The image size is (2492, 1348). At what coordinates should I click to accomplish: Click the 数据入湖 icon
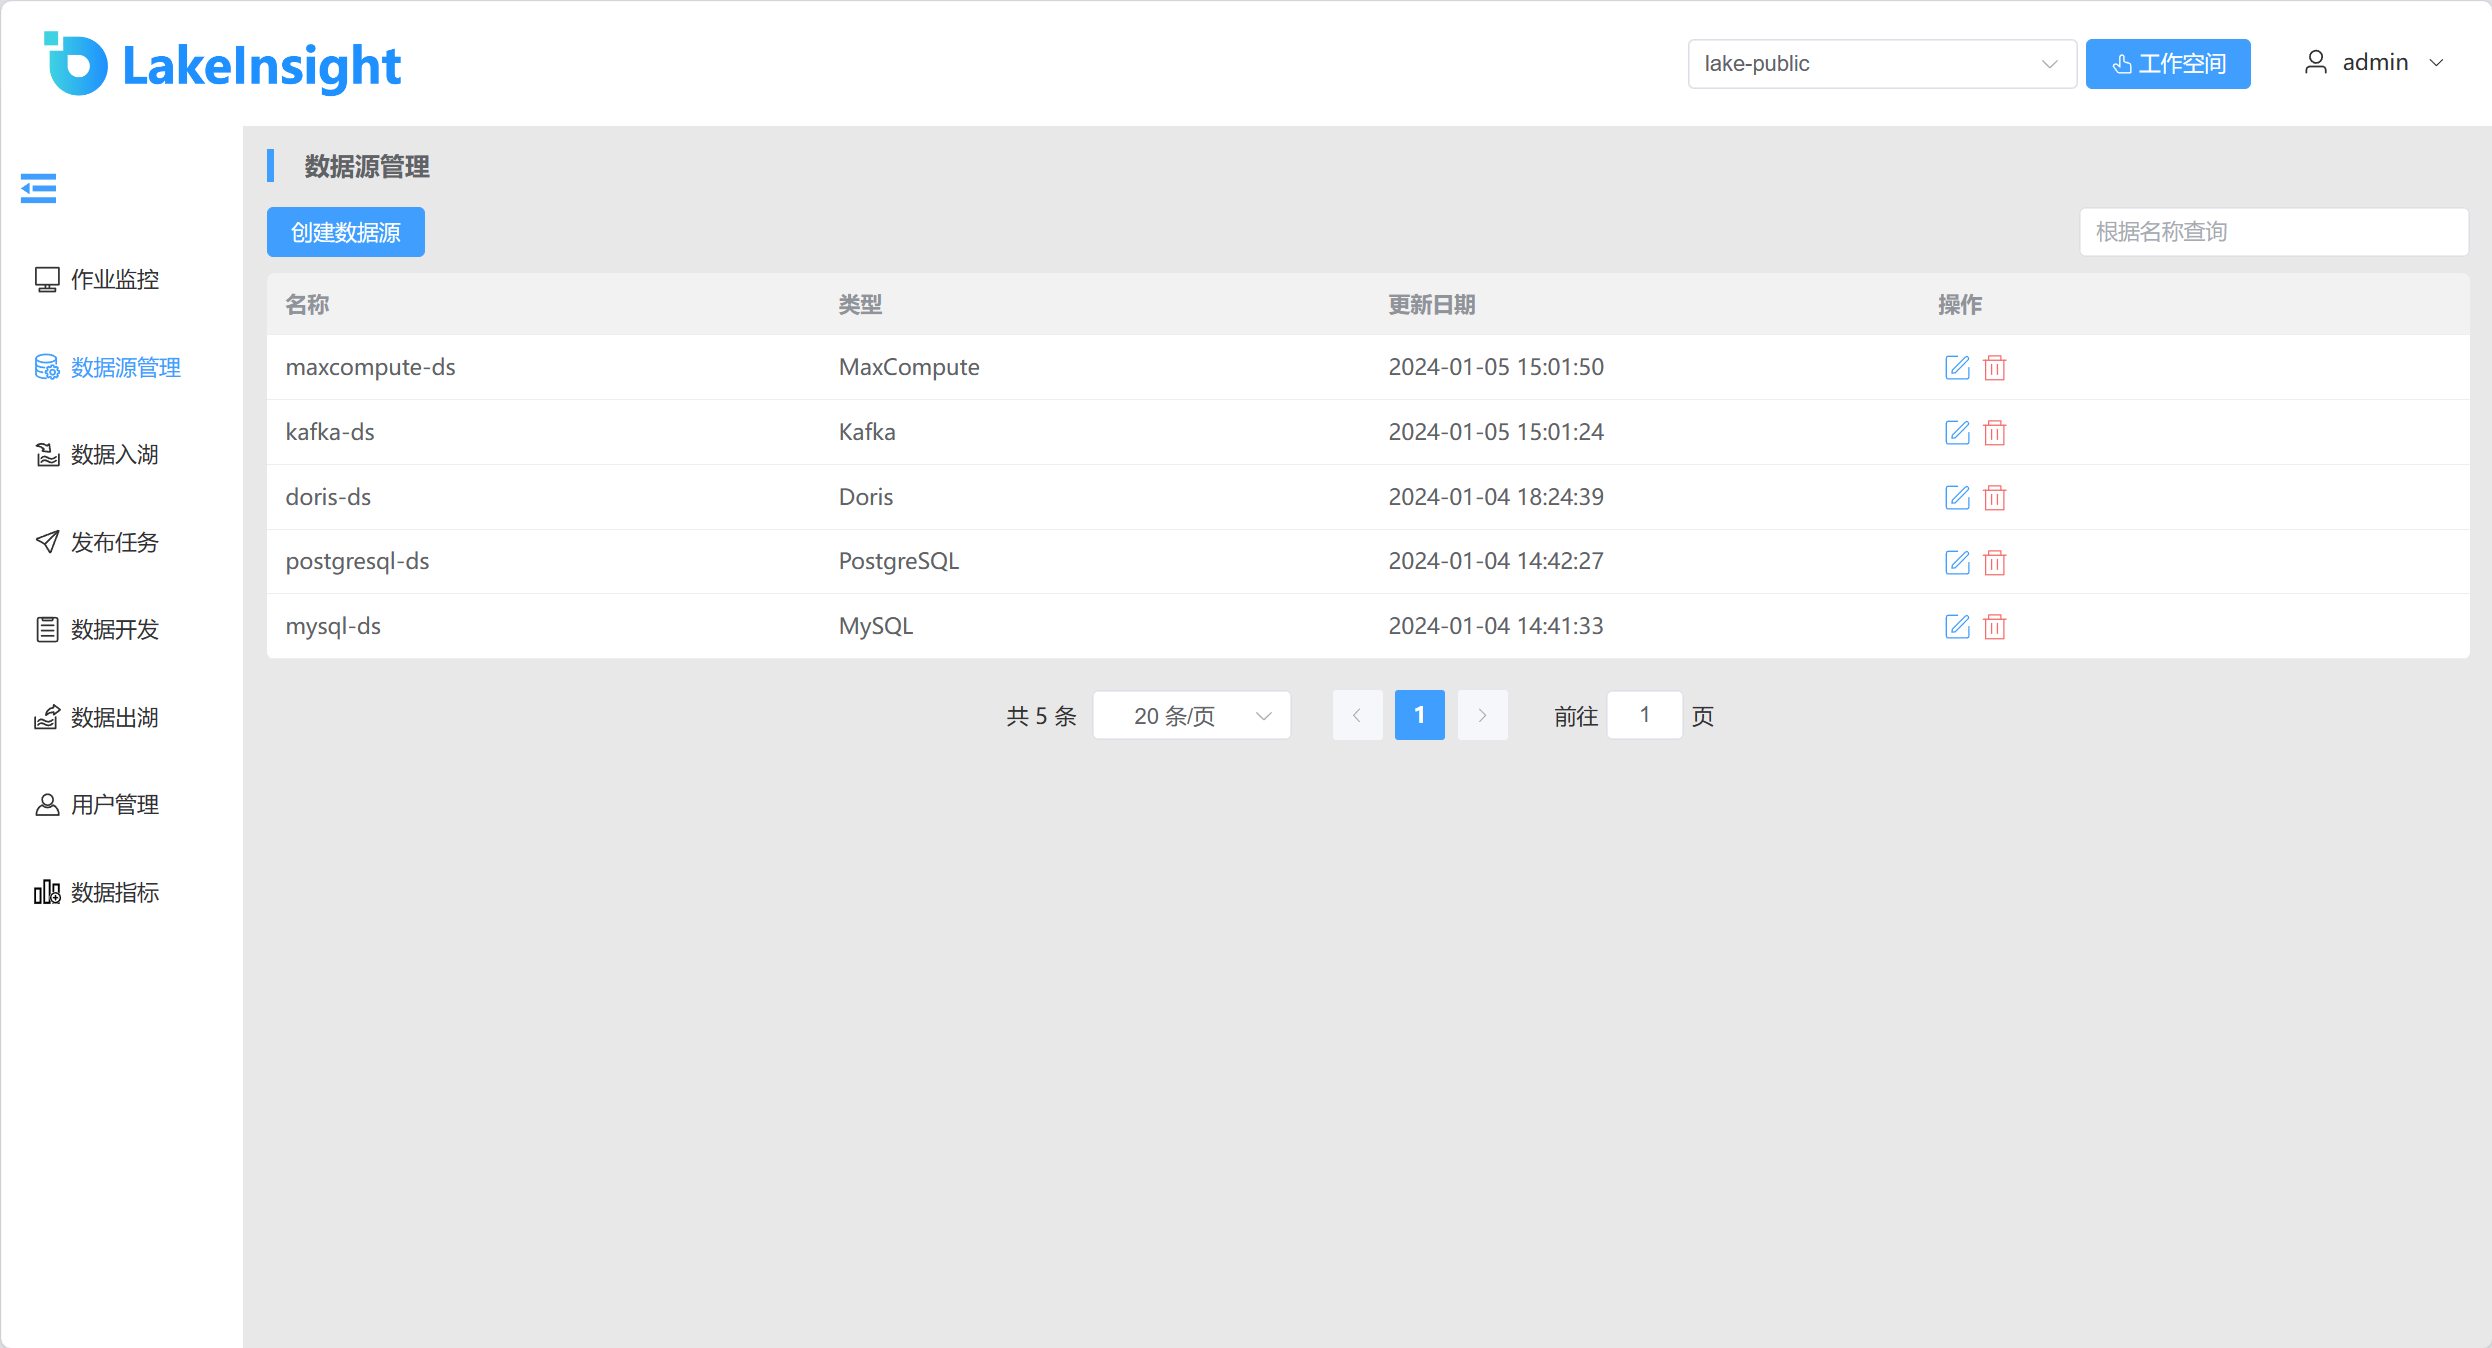tap(47, 455)
